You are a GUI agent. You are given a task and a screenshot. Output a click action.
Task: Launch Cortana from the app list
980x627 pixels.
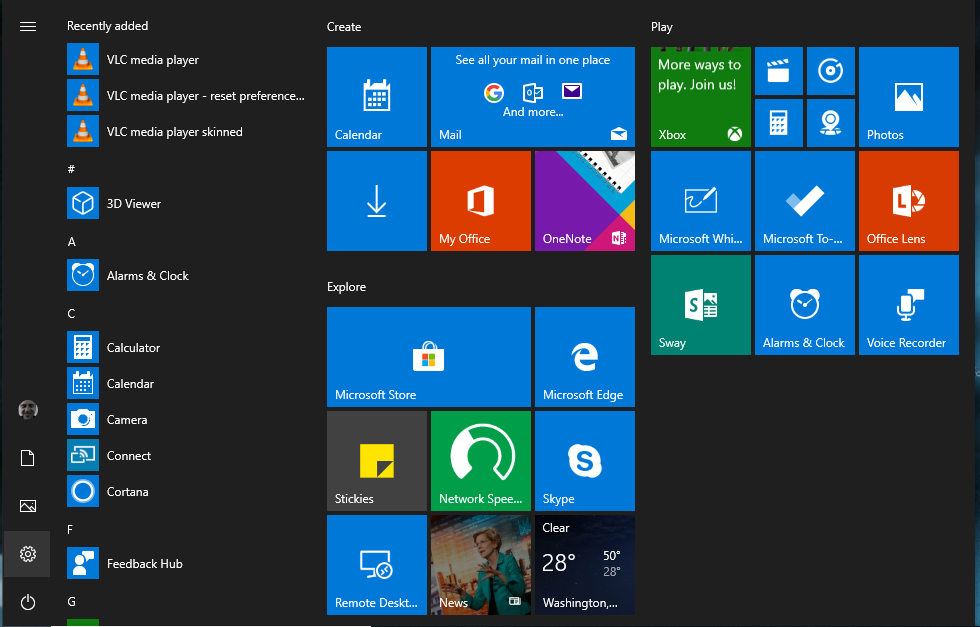pos(188,492)
